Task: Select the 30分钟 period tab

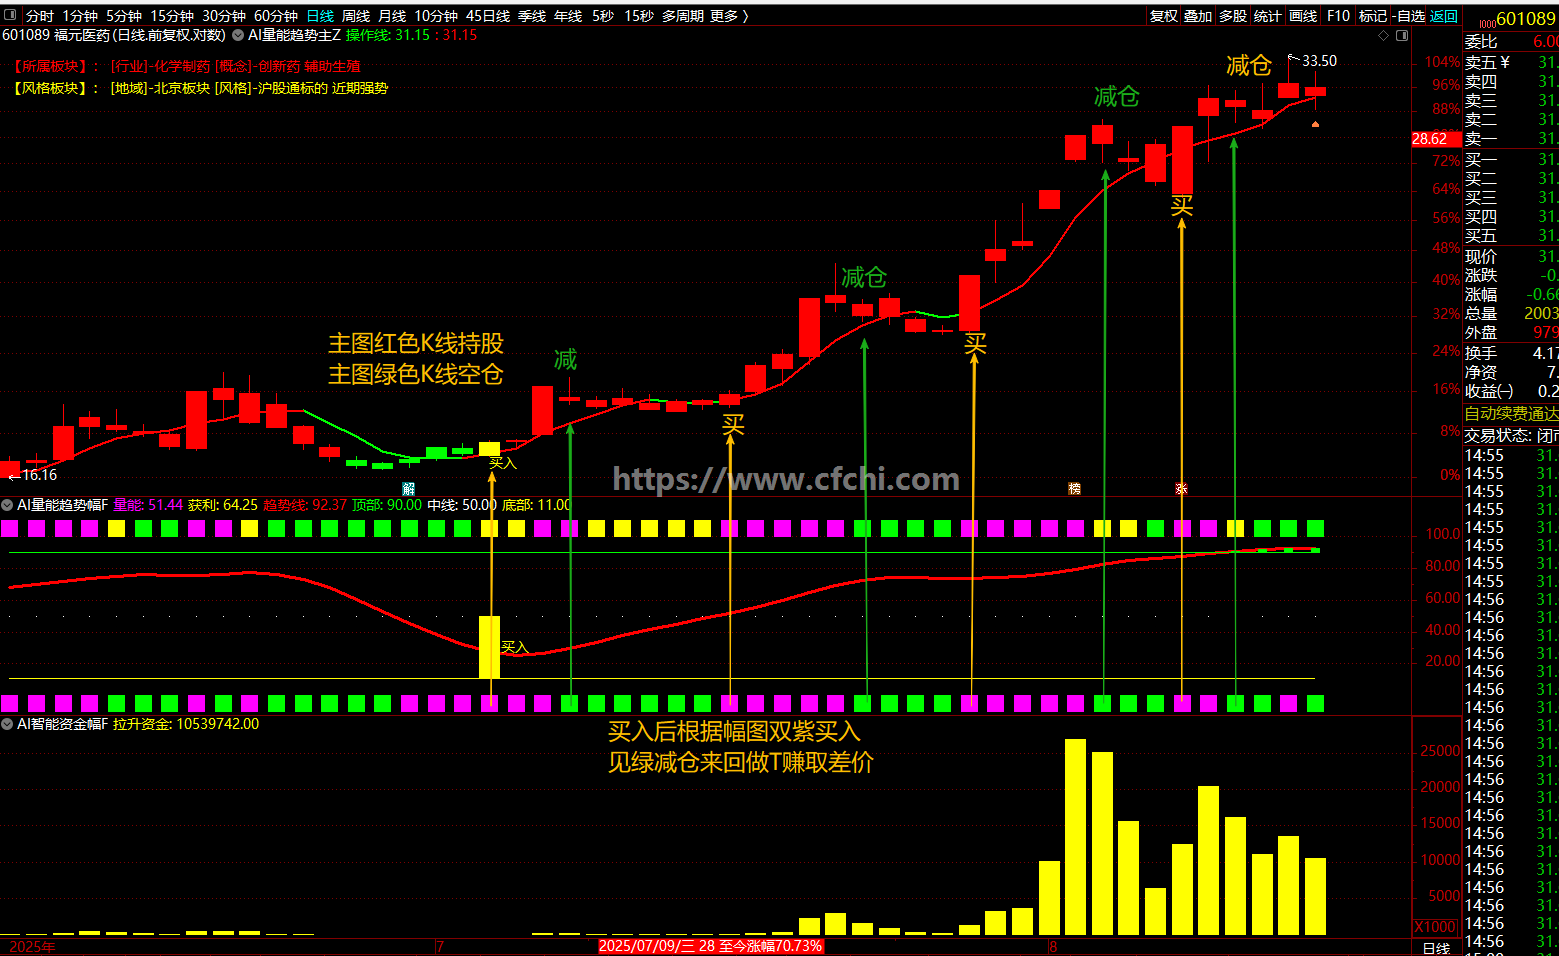Action: [x=224, y=16]
